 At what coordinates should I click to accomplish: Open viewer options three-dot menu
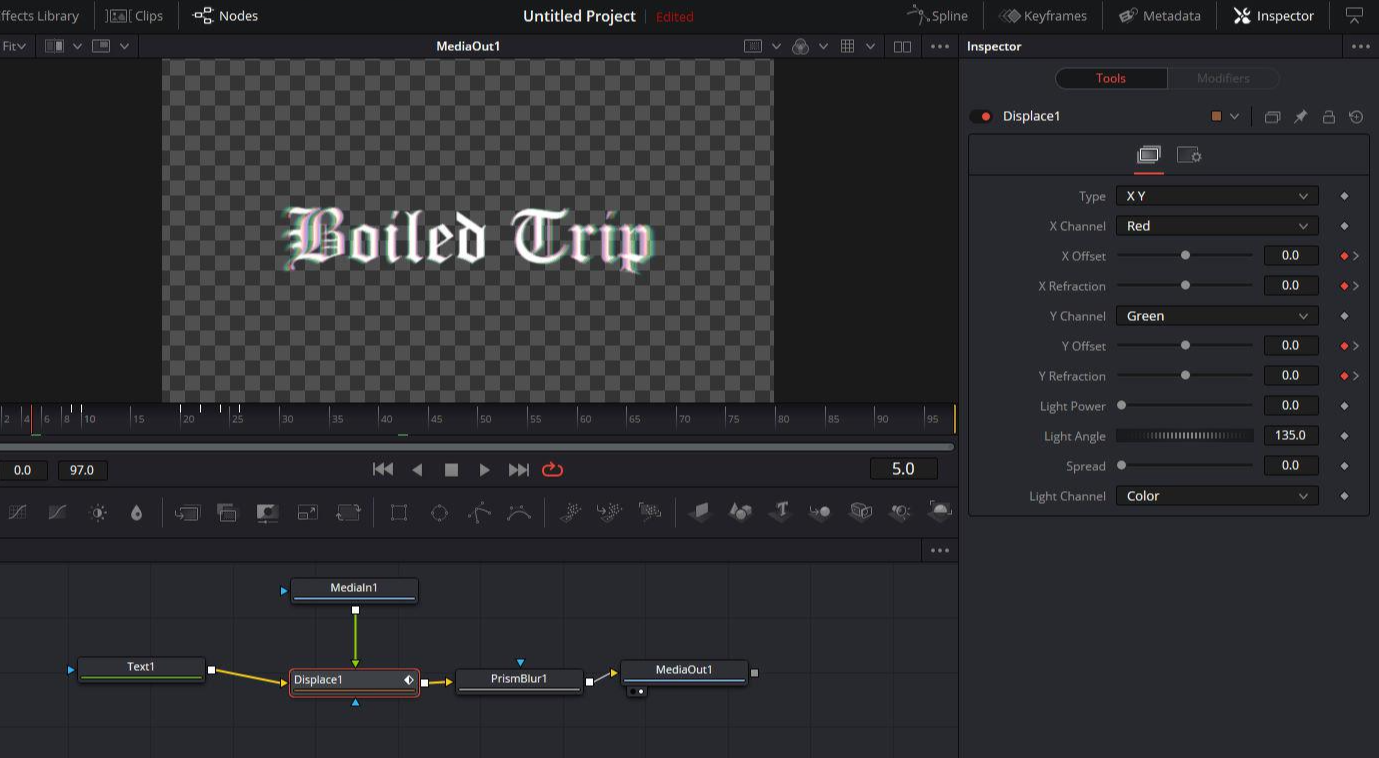pos(940,47)
